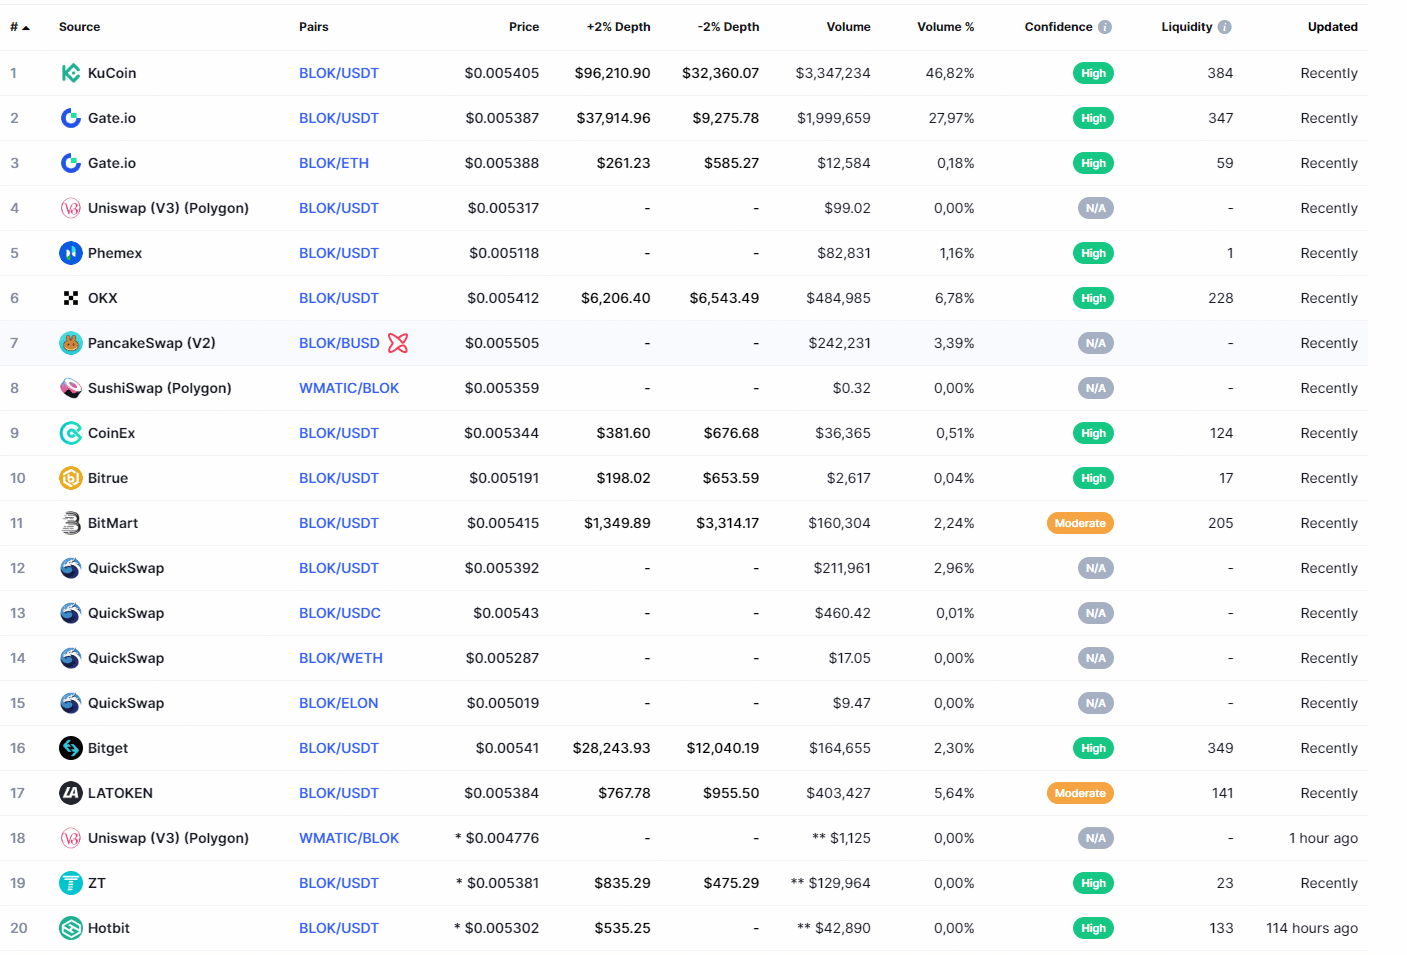
Task: Sort by the Source column header
Action: click(79, 27)
